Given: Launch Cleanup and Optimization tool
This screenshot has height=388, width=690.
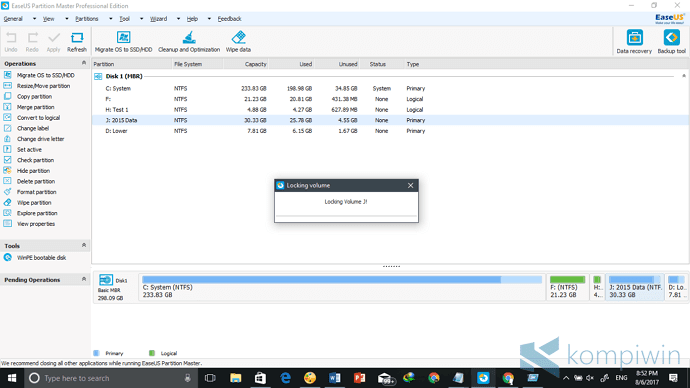Looking at the screenshot, I should (x=189, y=42).
